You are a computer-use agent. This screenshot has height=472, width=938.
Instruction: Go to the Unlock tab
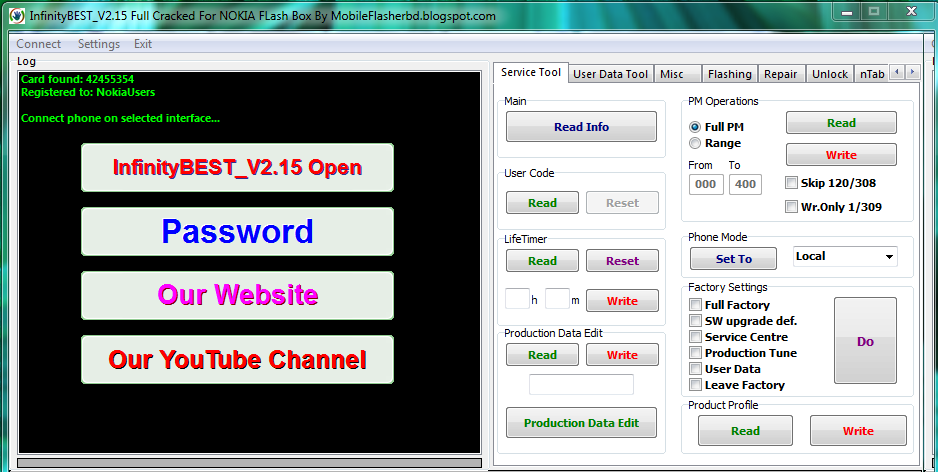tap(830, 74)
